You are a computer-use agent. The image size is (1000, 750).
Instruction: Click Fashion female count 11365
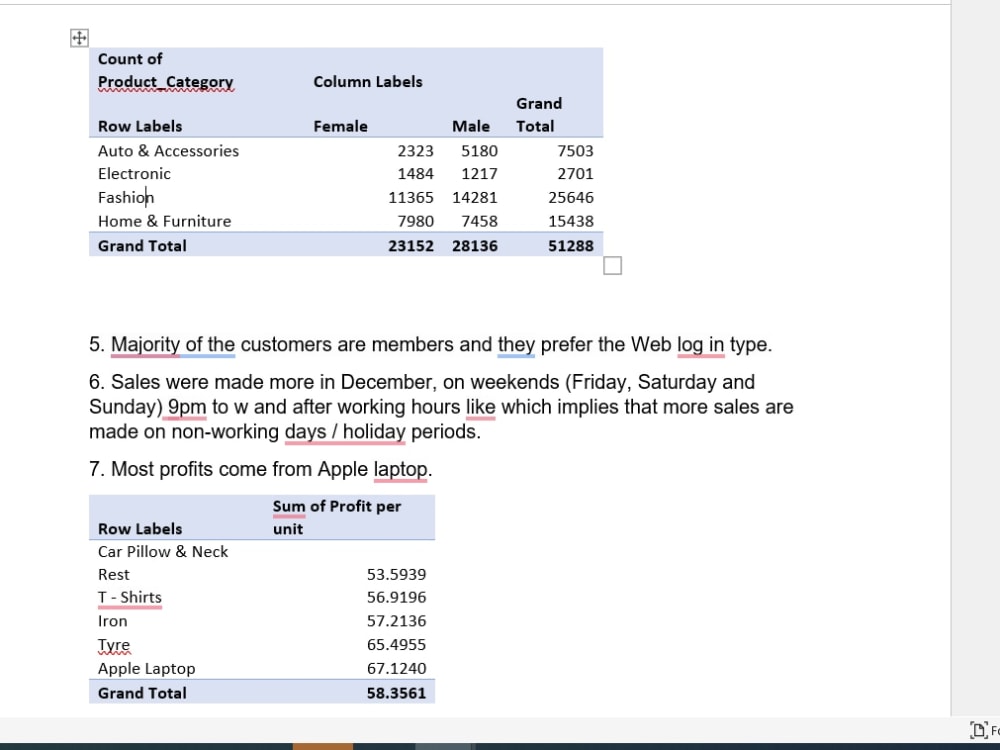(411, 198)
